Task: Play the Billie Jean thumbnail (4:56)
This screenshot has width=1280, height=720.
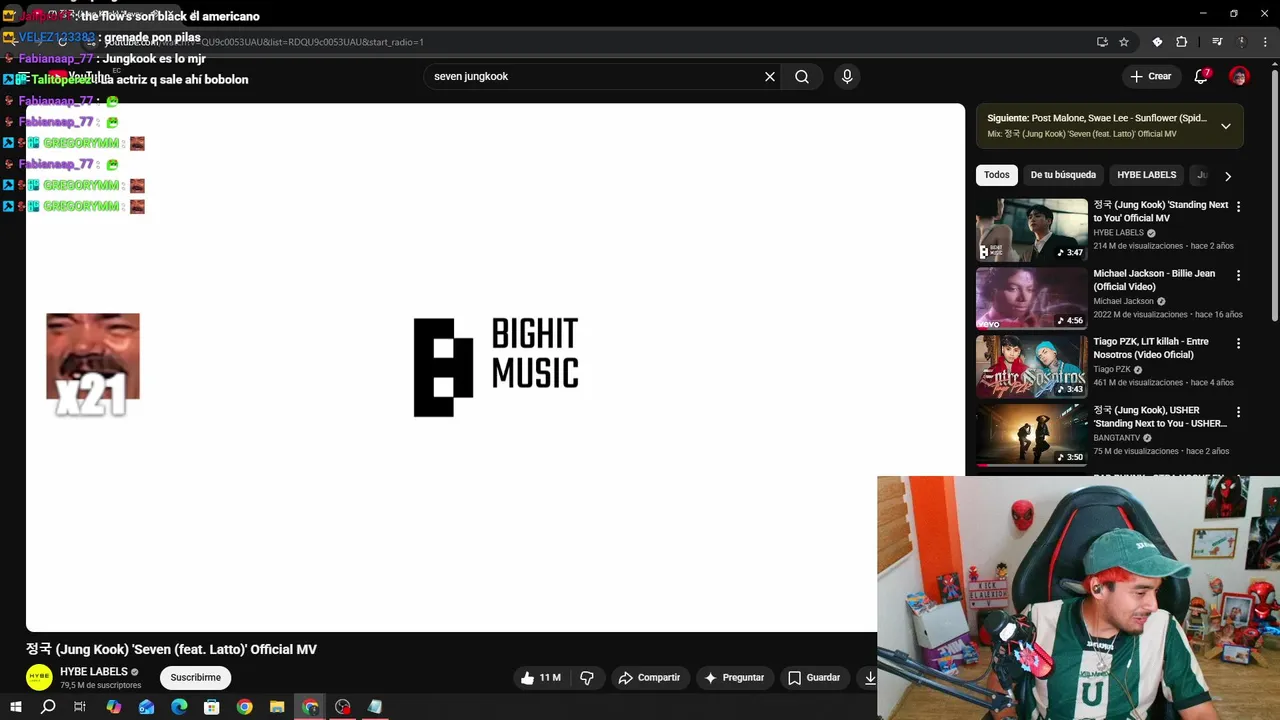Action: coord(1031,298)
